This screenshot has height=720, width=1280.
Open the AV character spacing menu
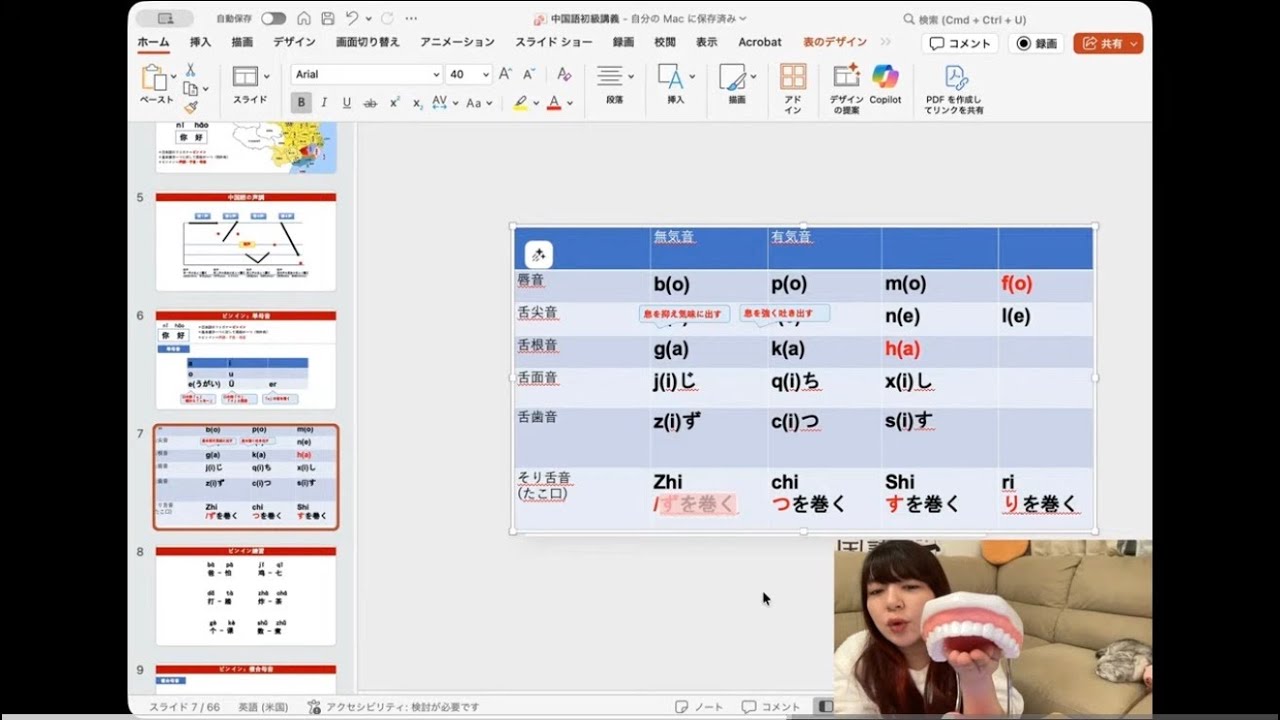click(x=444, y=102)
